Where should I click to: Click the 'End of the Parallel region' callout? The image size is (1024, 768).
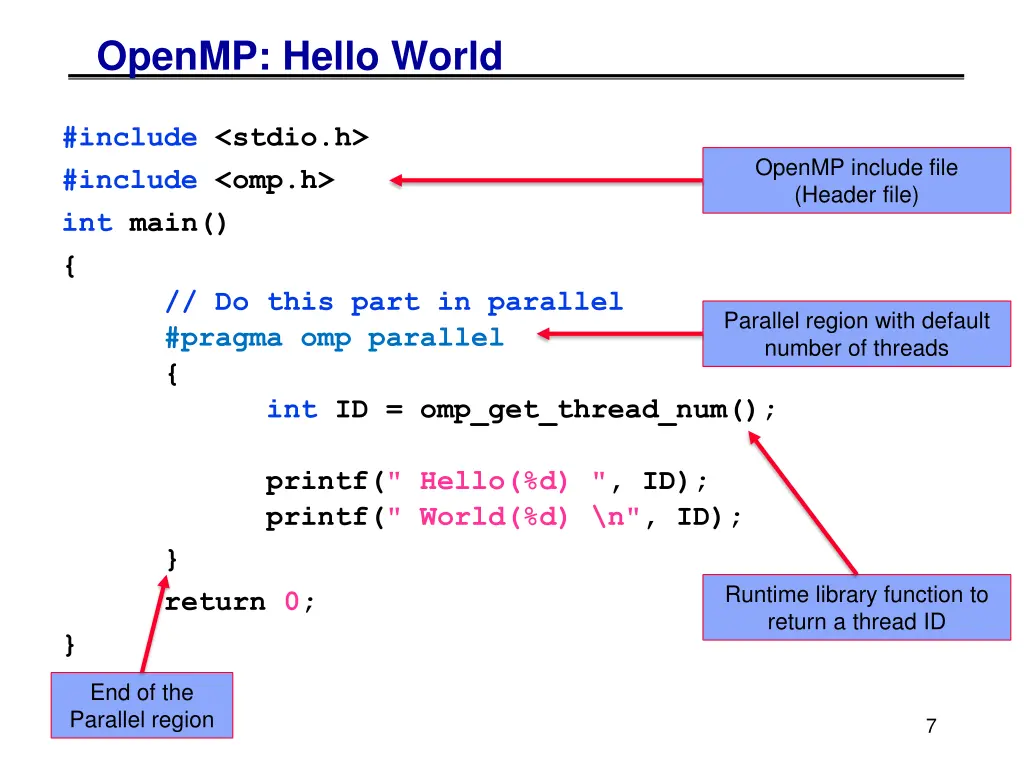(142, 705)
